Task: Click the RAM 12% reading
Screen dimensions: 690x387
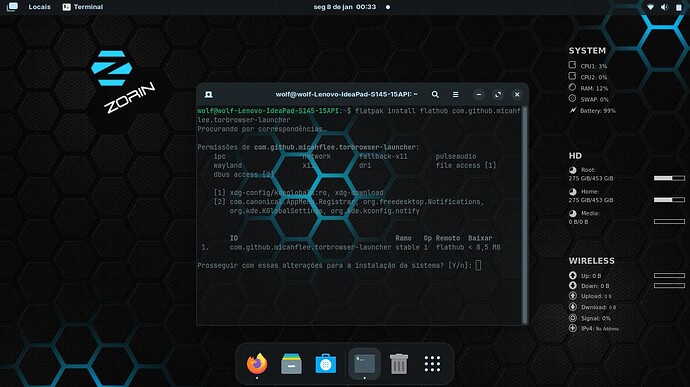Action: point(594,88)
